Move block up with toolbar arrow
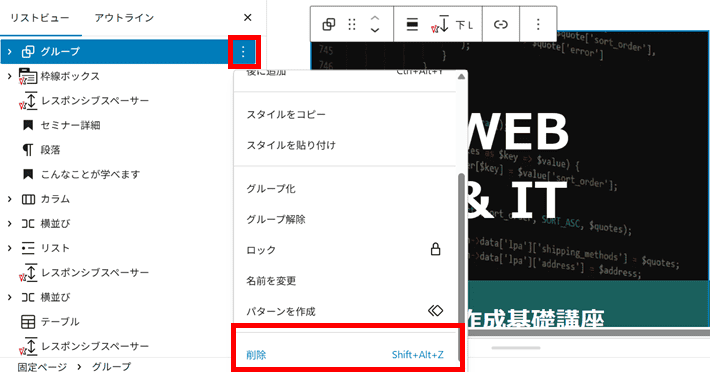The image size is (710, 372). point(374,19)
